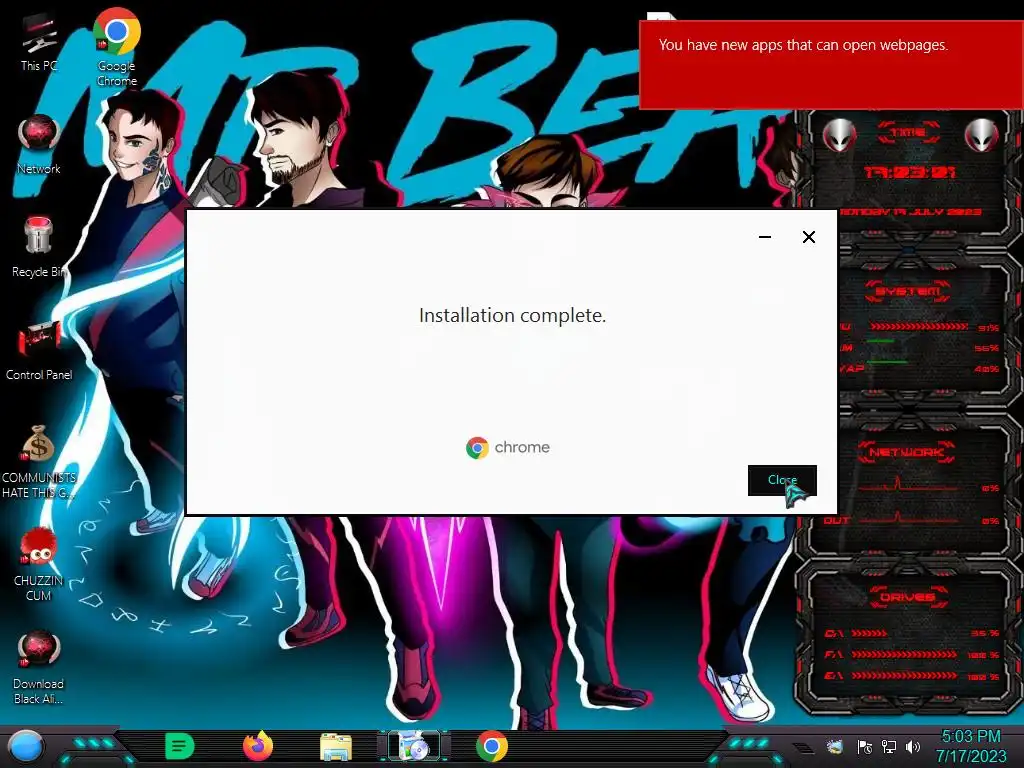Click the C:\ drive usage bar

869,633
